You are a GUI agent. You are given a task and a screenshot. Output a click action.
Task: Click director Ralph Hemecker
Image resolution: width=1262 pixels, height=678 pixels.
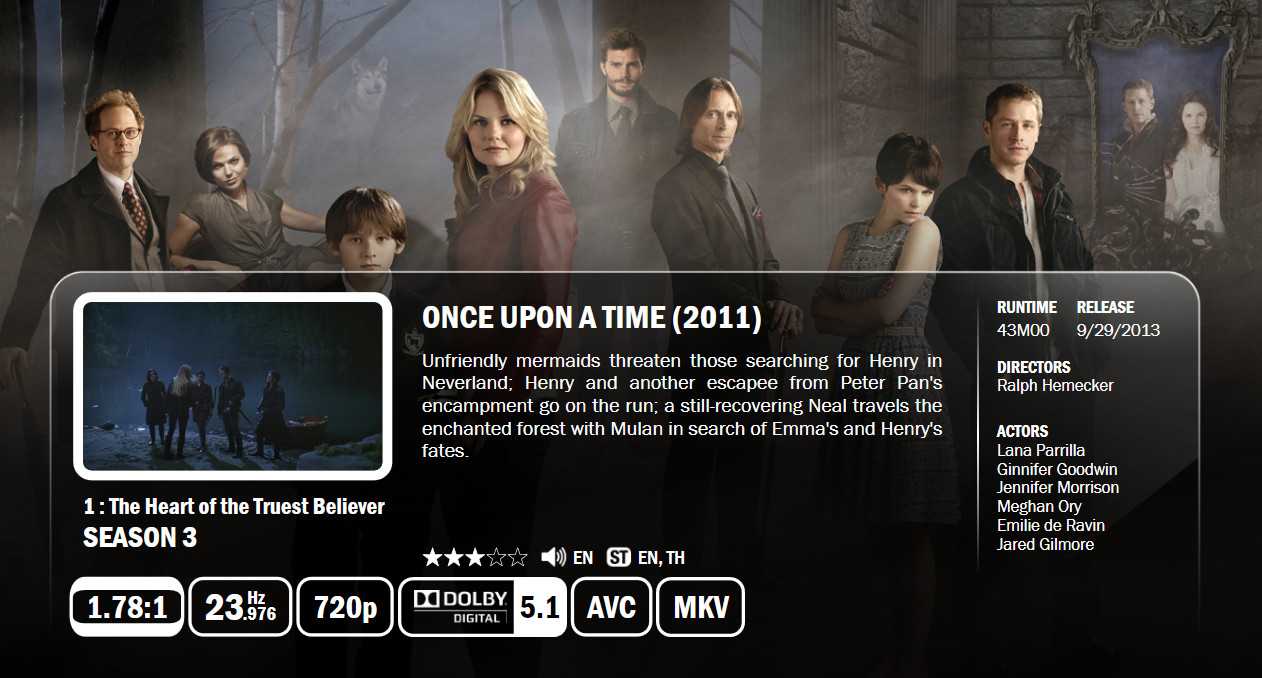point(1055,385)
